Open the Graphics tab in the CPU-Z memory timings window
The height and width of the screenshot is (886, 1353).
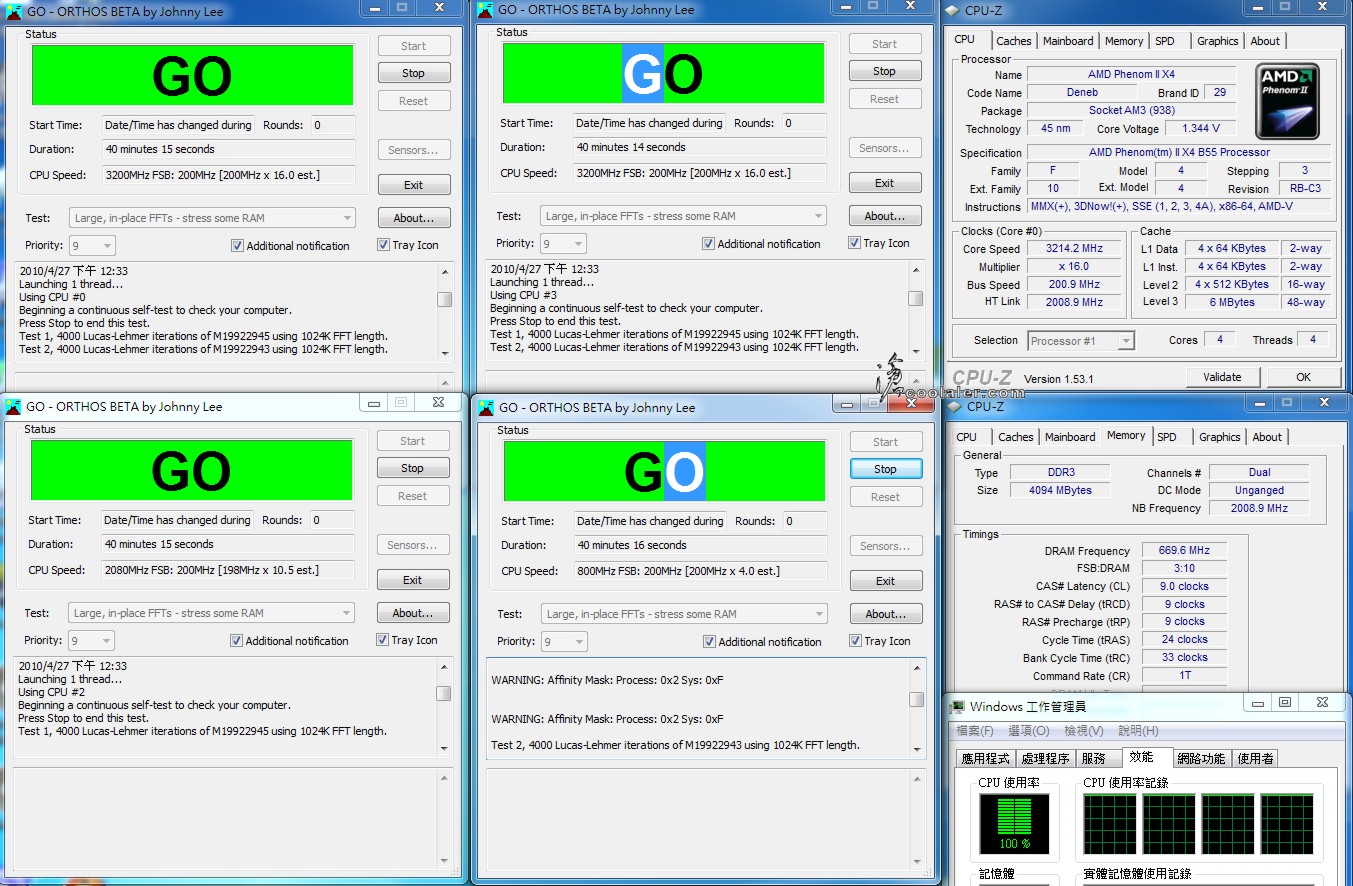point(1219,437)
